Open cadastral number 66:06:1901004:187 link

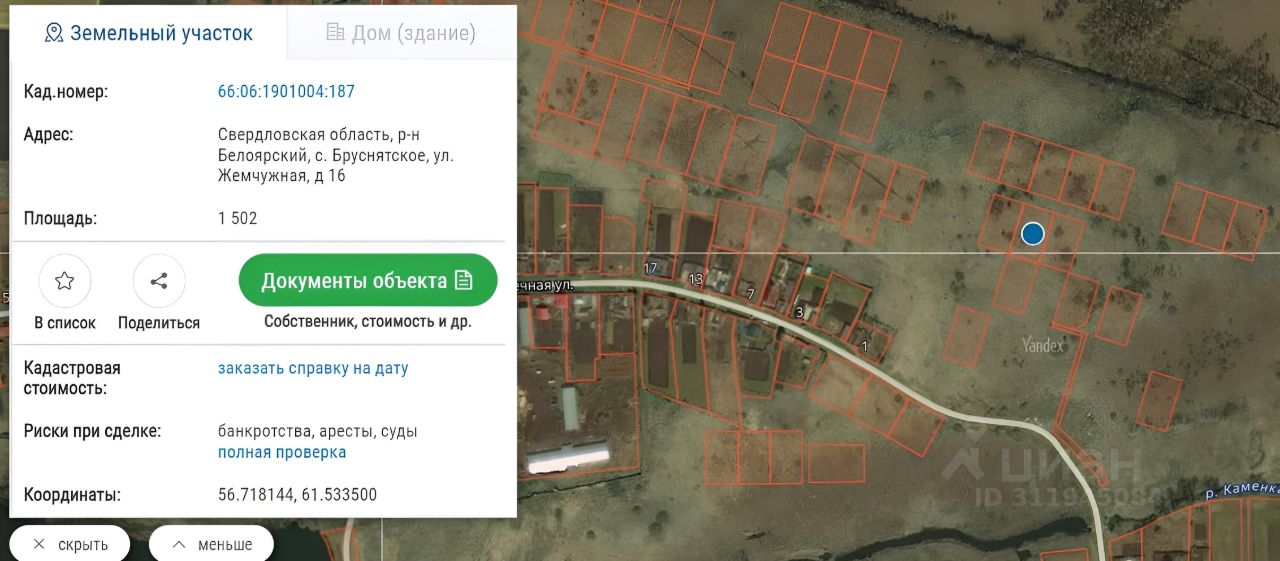click(x=286, y=92)
